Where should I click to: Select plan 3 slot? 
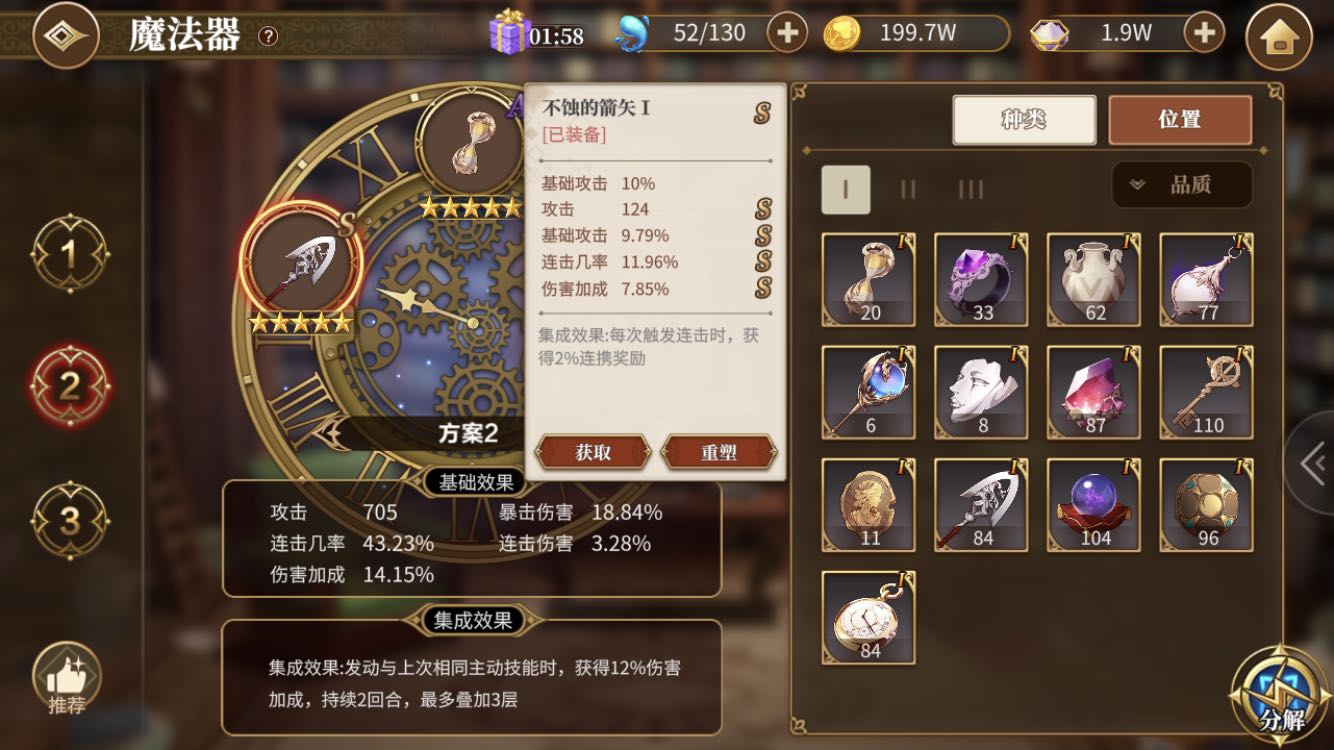pos(69,520)
